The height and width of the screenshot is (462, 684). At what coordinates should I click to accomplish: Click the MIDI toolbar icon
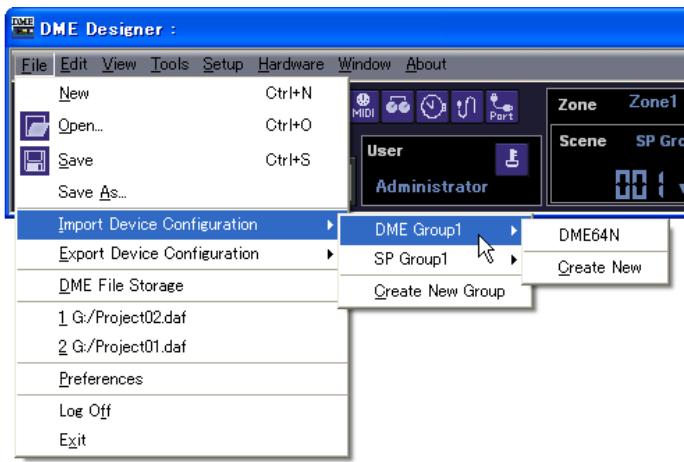click(364, 106)
